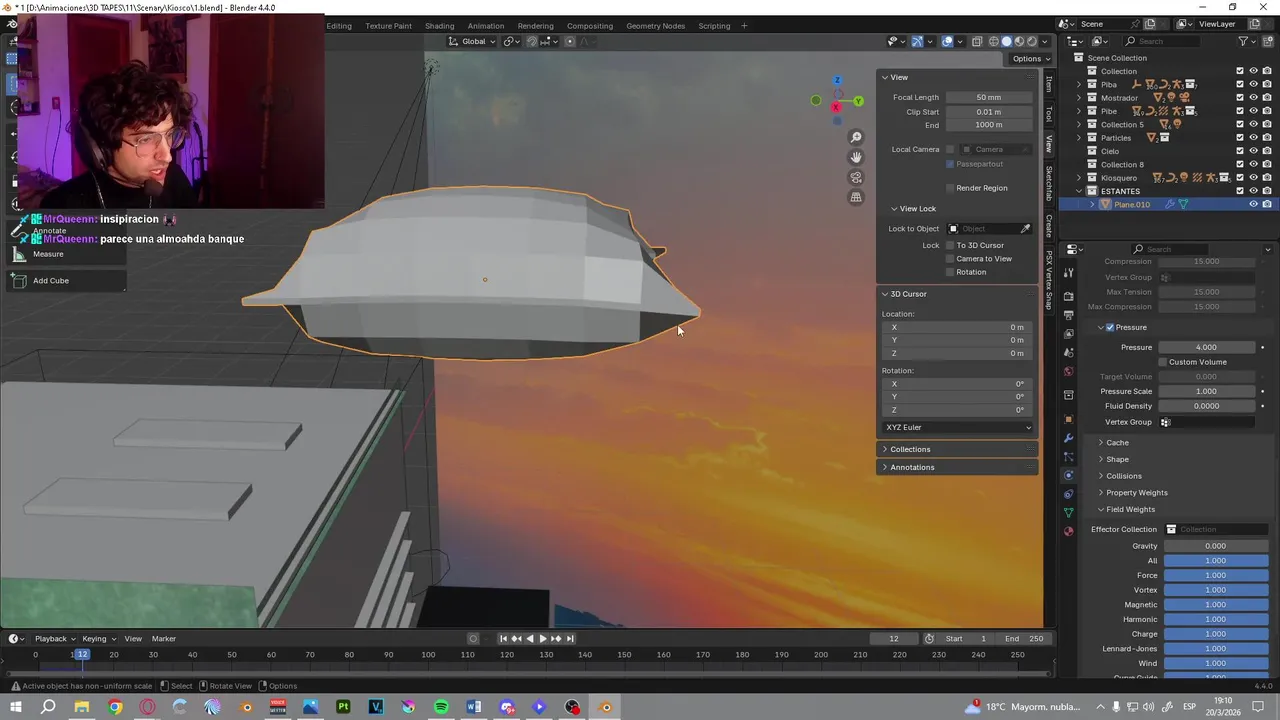Viewport: 1280px width, 720px height.
Task: Open Scripting workspace tab
Action: [714, 26]
